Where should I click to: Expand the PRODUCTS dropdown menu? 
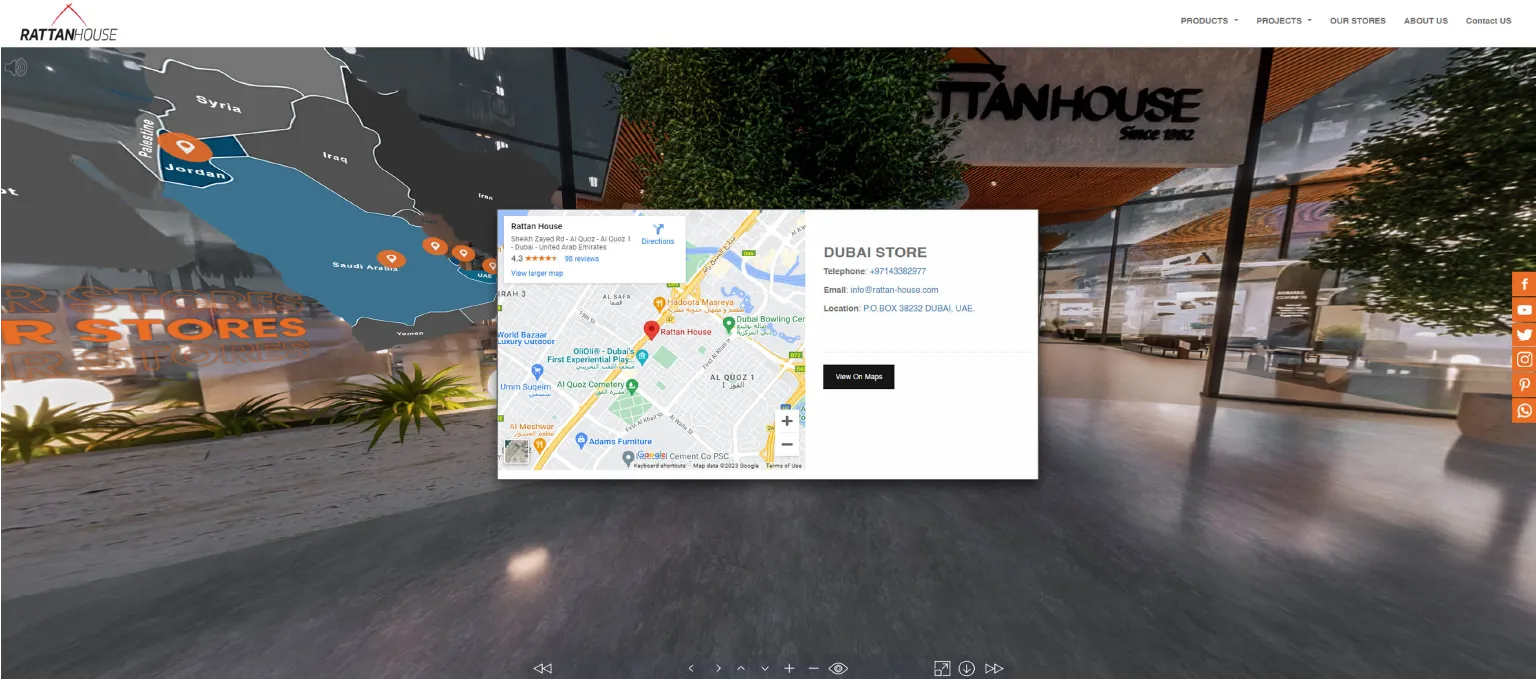(1209, 21)
